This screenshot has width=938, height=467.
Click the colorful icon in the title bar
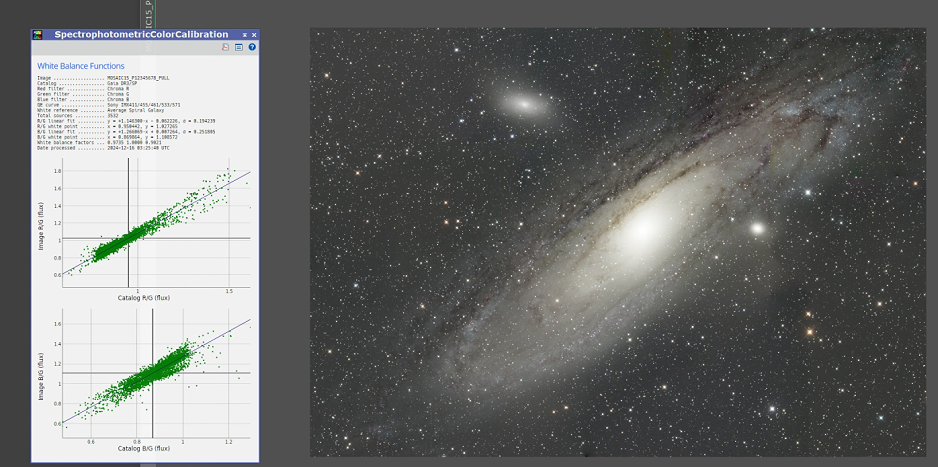38,34
